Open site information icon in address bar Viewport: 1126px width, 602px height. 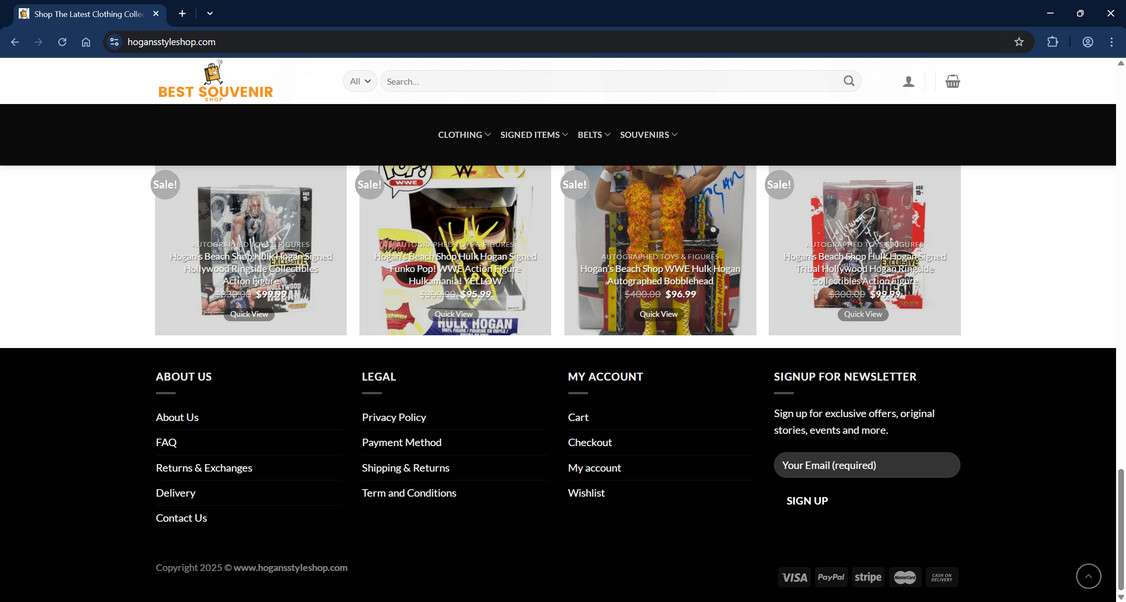click(114, 42)
